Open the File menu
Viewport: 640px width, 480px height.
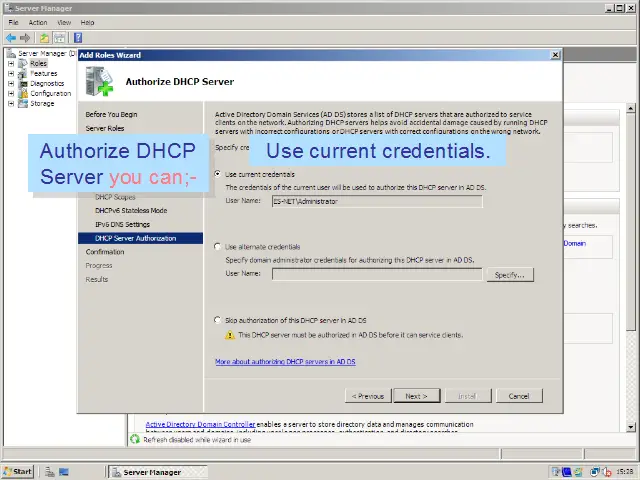coord(13,22)
